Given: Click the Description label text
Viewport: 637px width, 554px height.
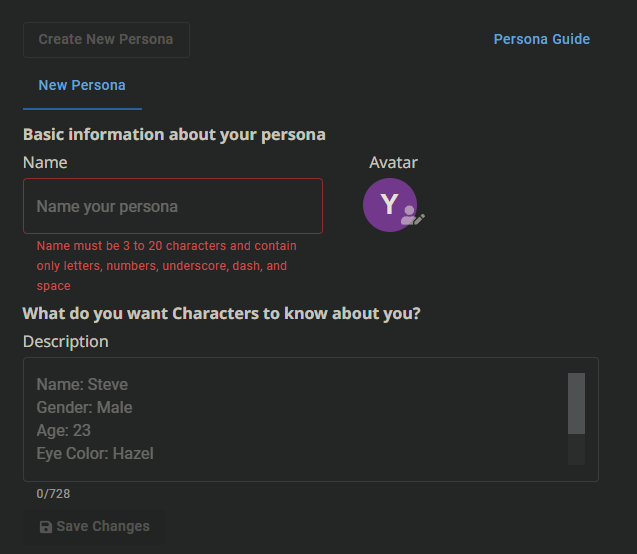Looking at the screenshot, I should [66, 342].
